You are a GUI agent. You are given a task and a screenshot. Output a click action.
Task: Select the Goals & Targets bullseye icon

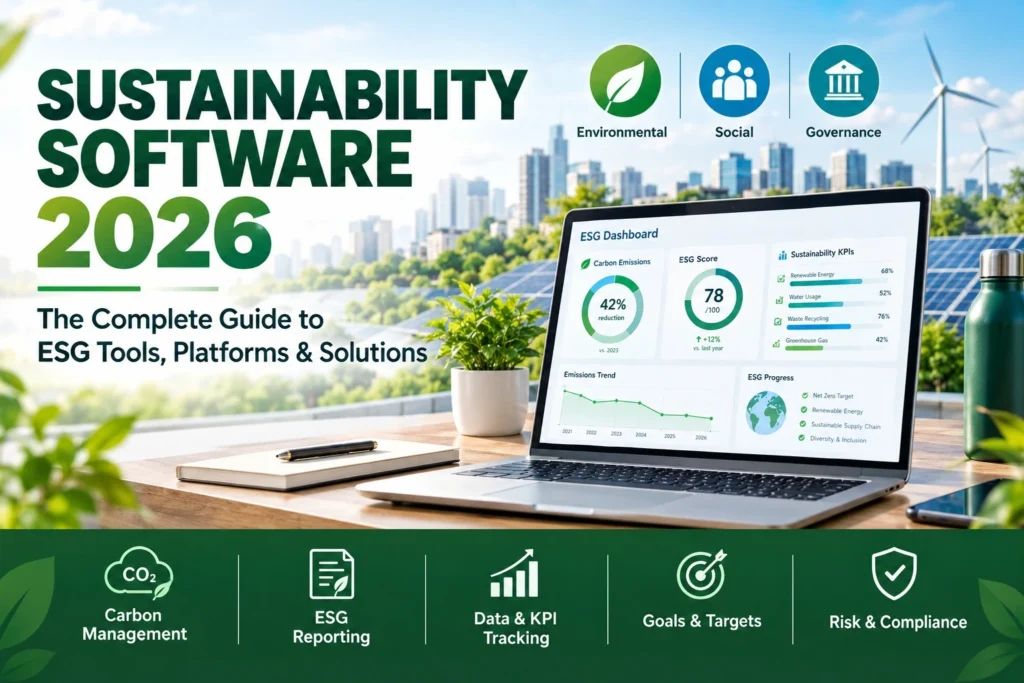click(x=701, y=574)
